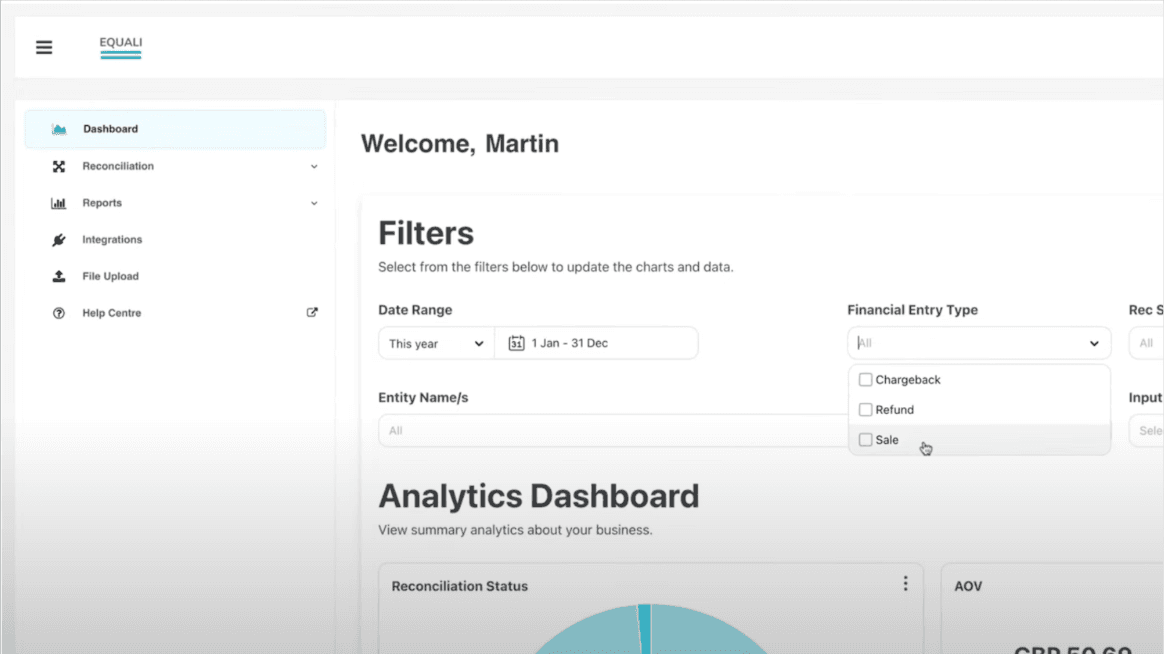The height and width of the screenshot is (654, 1164).
Task: Click the Reports bar chart icon
Action: coord(59,203)
